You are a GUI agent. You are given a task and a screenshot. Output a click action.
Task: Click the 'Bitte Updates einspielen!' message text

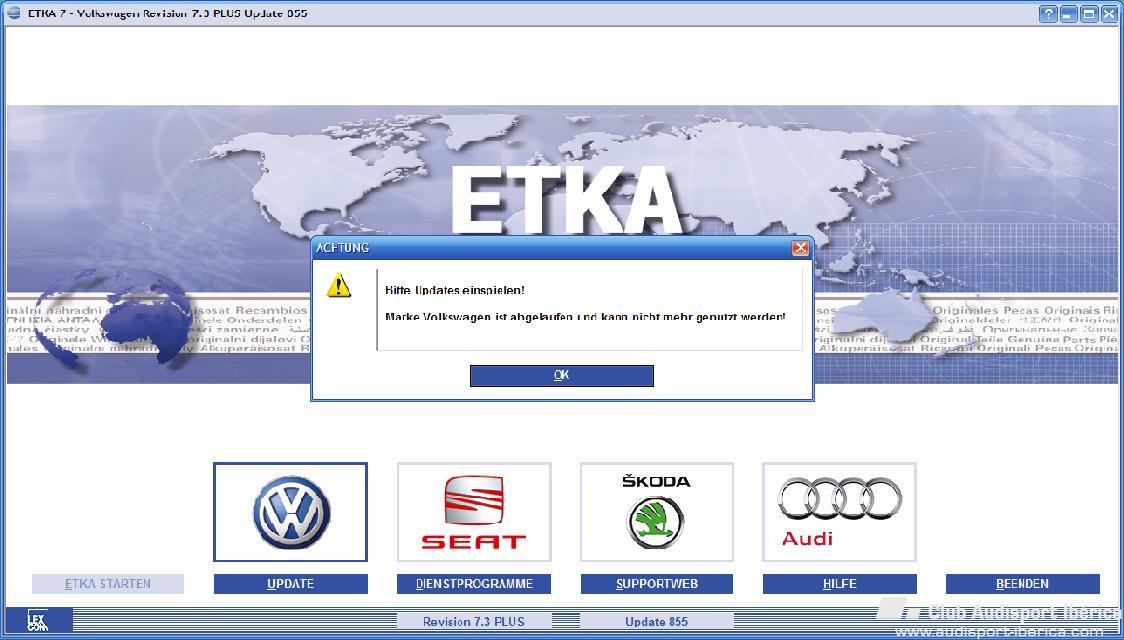[454, 290]
